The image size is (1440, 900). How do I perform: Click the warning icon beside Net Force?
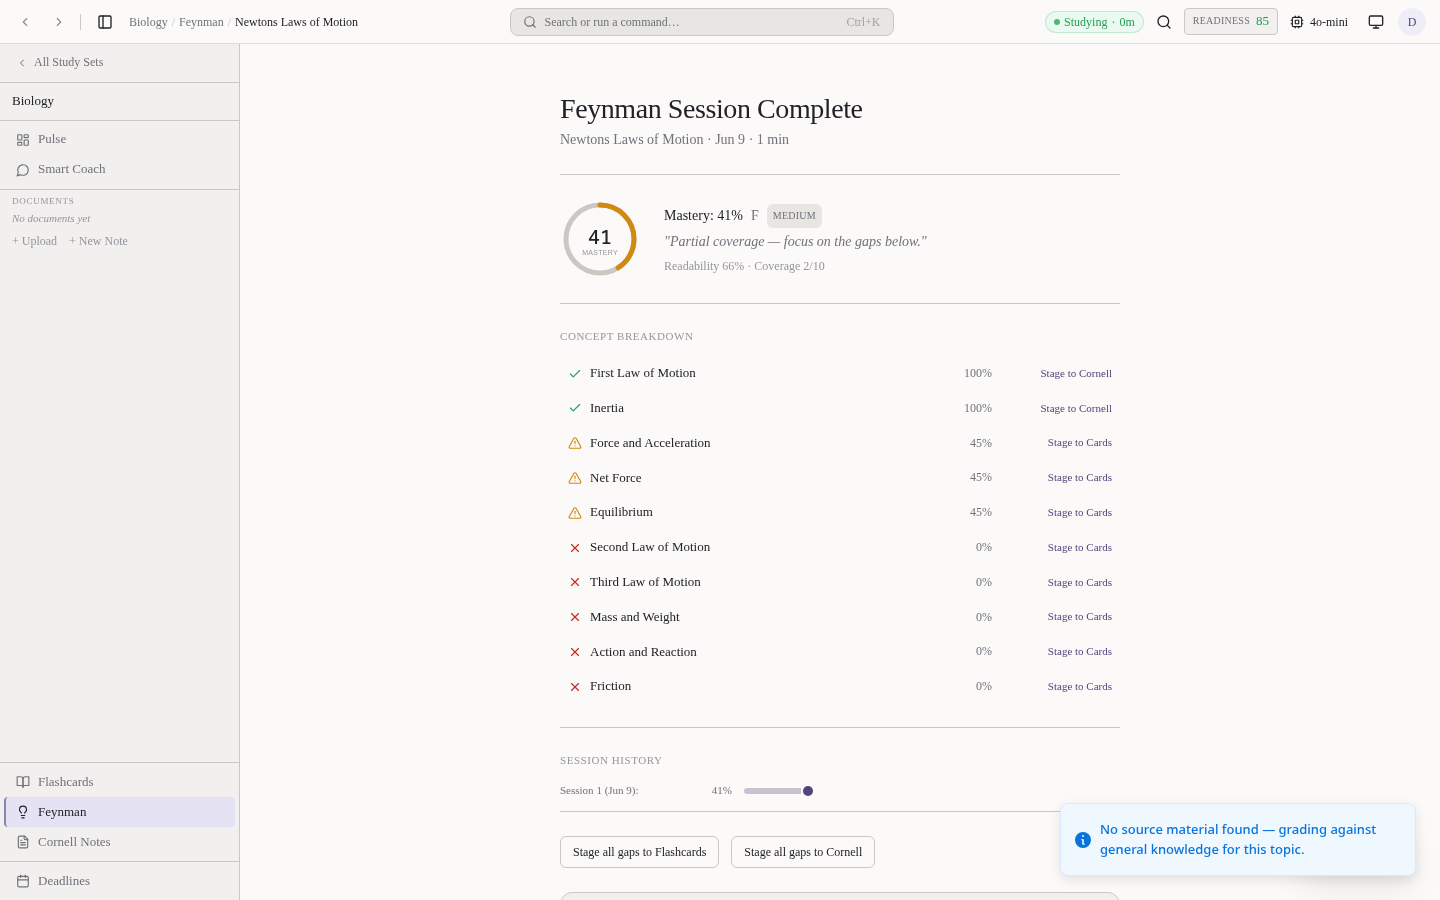pyautogui.click(x=575, y=478)
